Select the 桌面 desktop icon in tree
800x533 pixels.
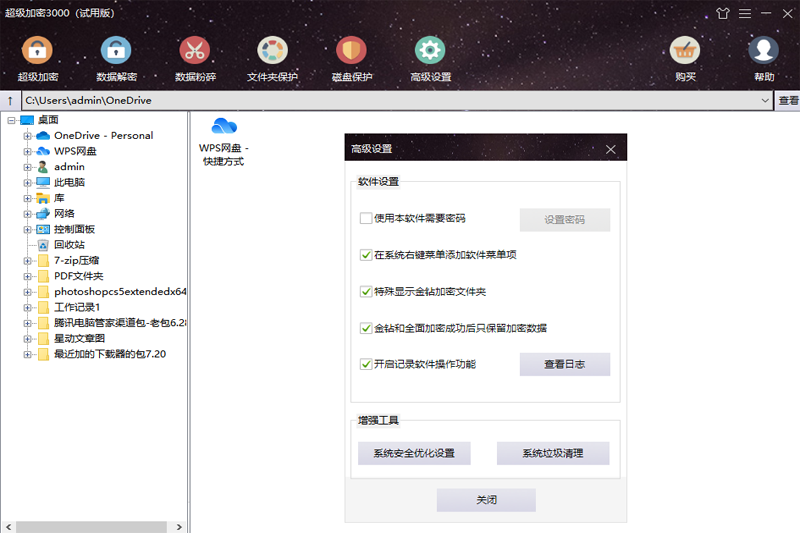coord(27,120)
